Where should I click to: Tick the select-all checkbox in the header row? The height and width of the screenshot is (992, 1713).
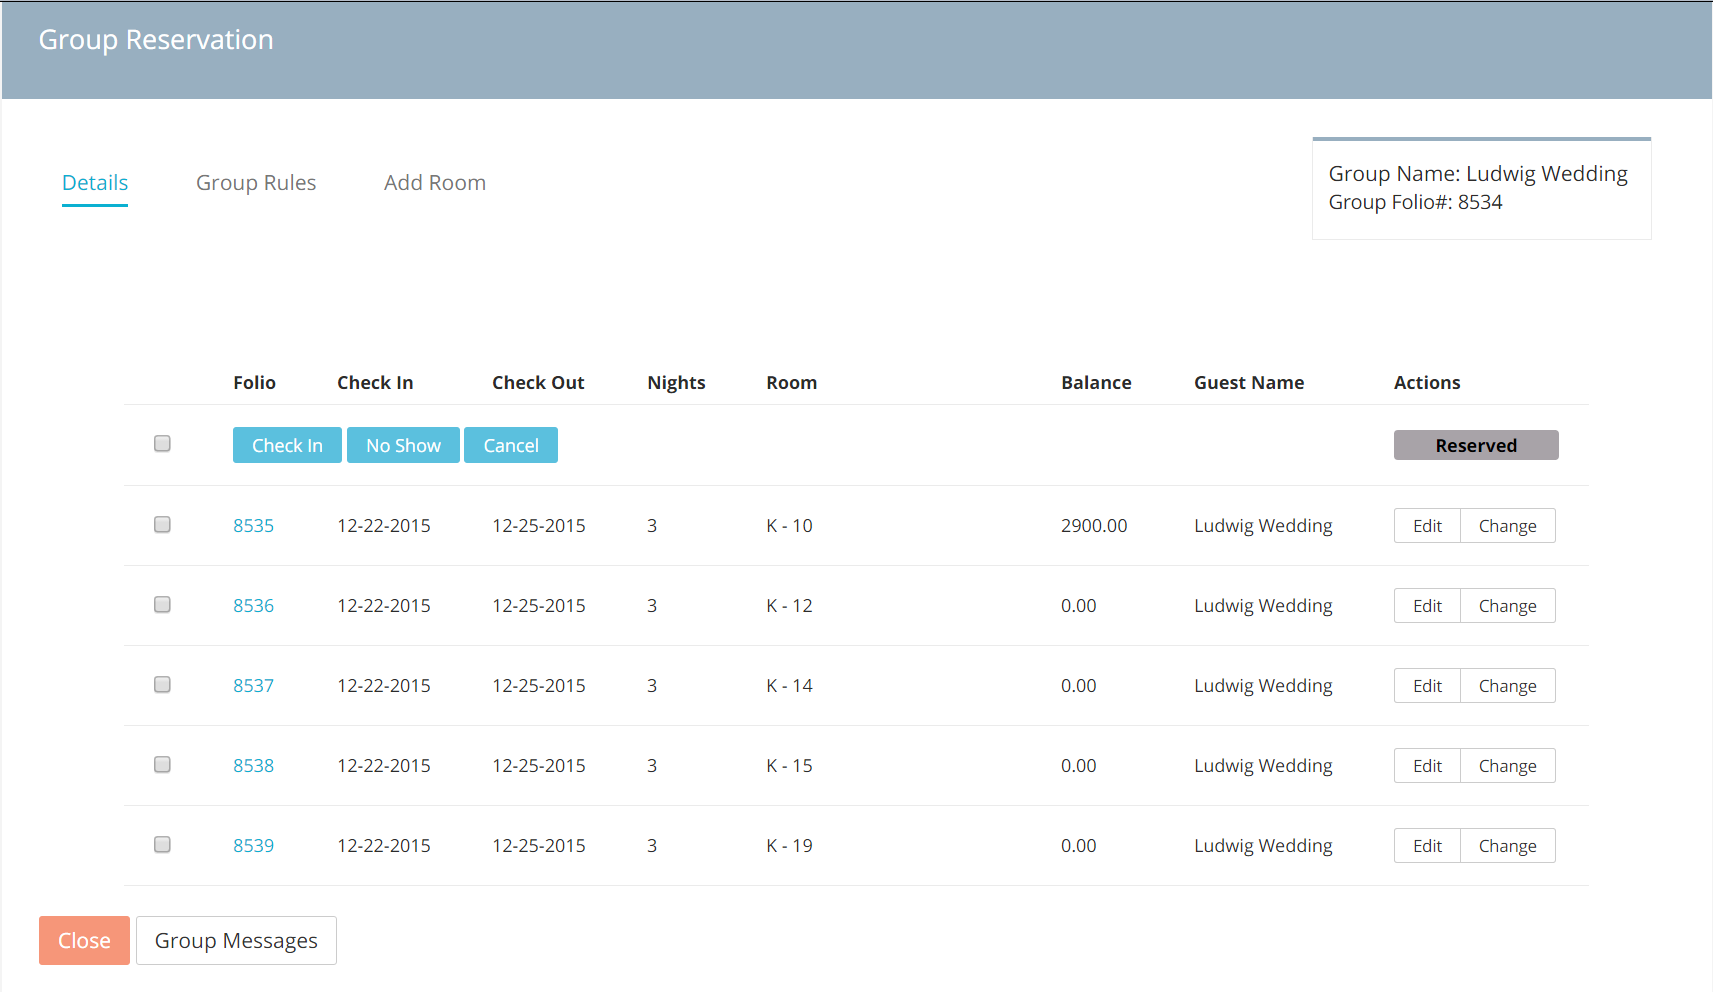[162, 444]
